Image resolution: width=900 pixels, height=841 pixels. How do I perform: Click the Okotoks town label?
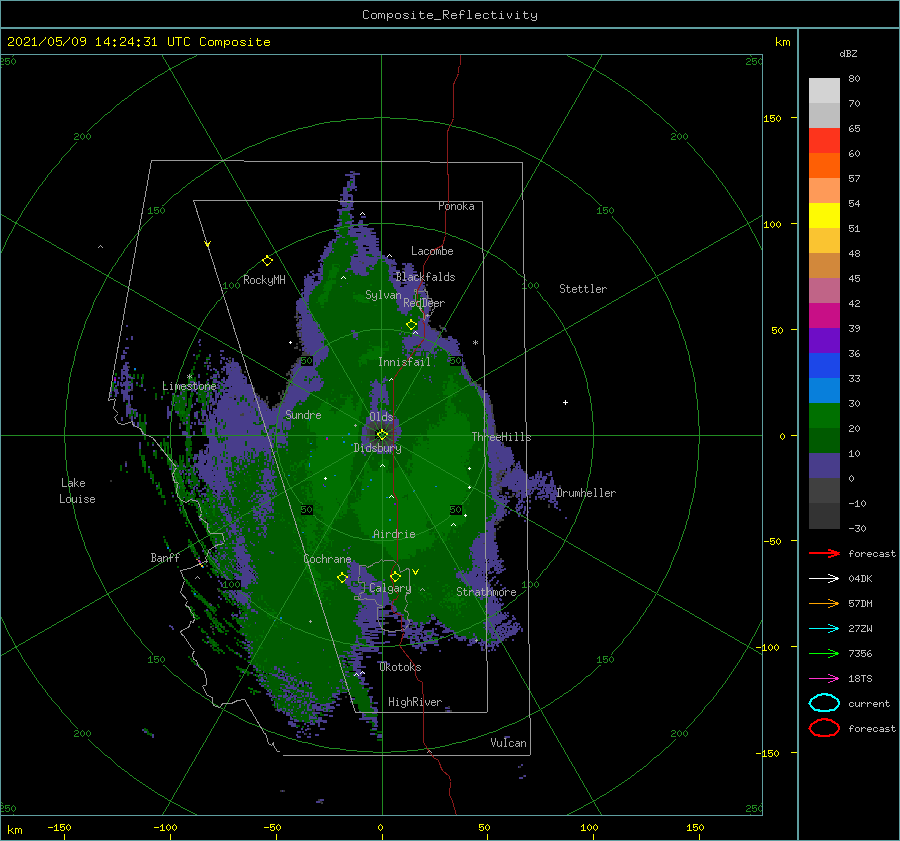pyautogui.click(x=400, y=667)
